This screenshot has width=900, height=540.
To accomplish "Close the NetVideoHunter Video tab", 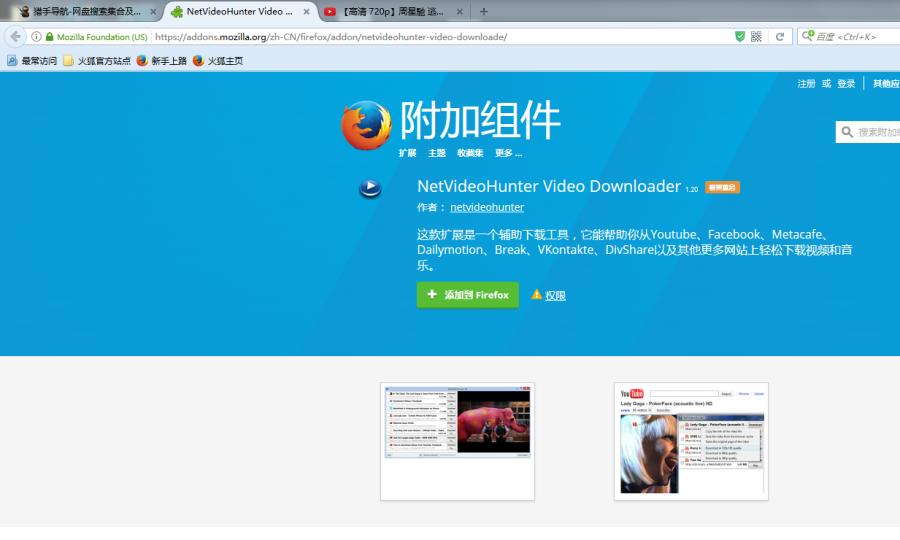I will pos(307,11).
